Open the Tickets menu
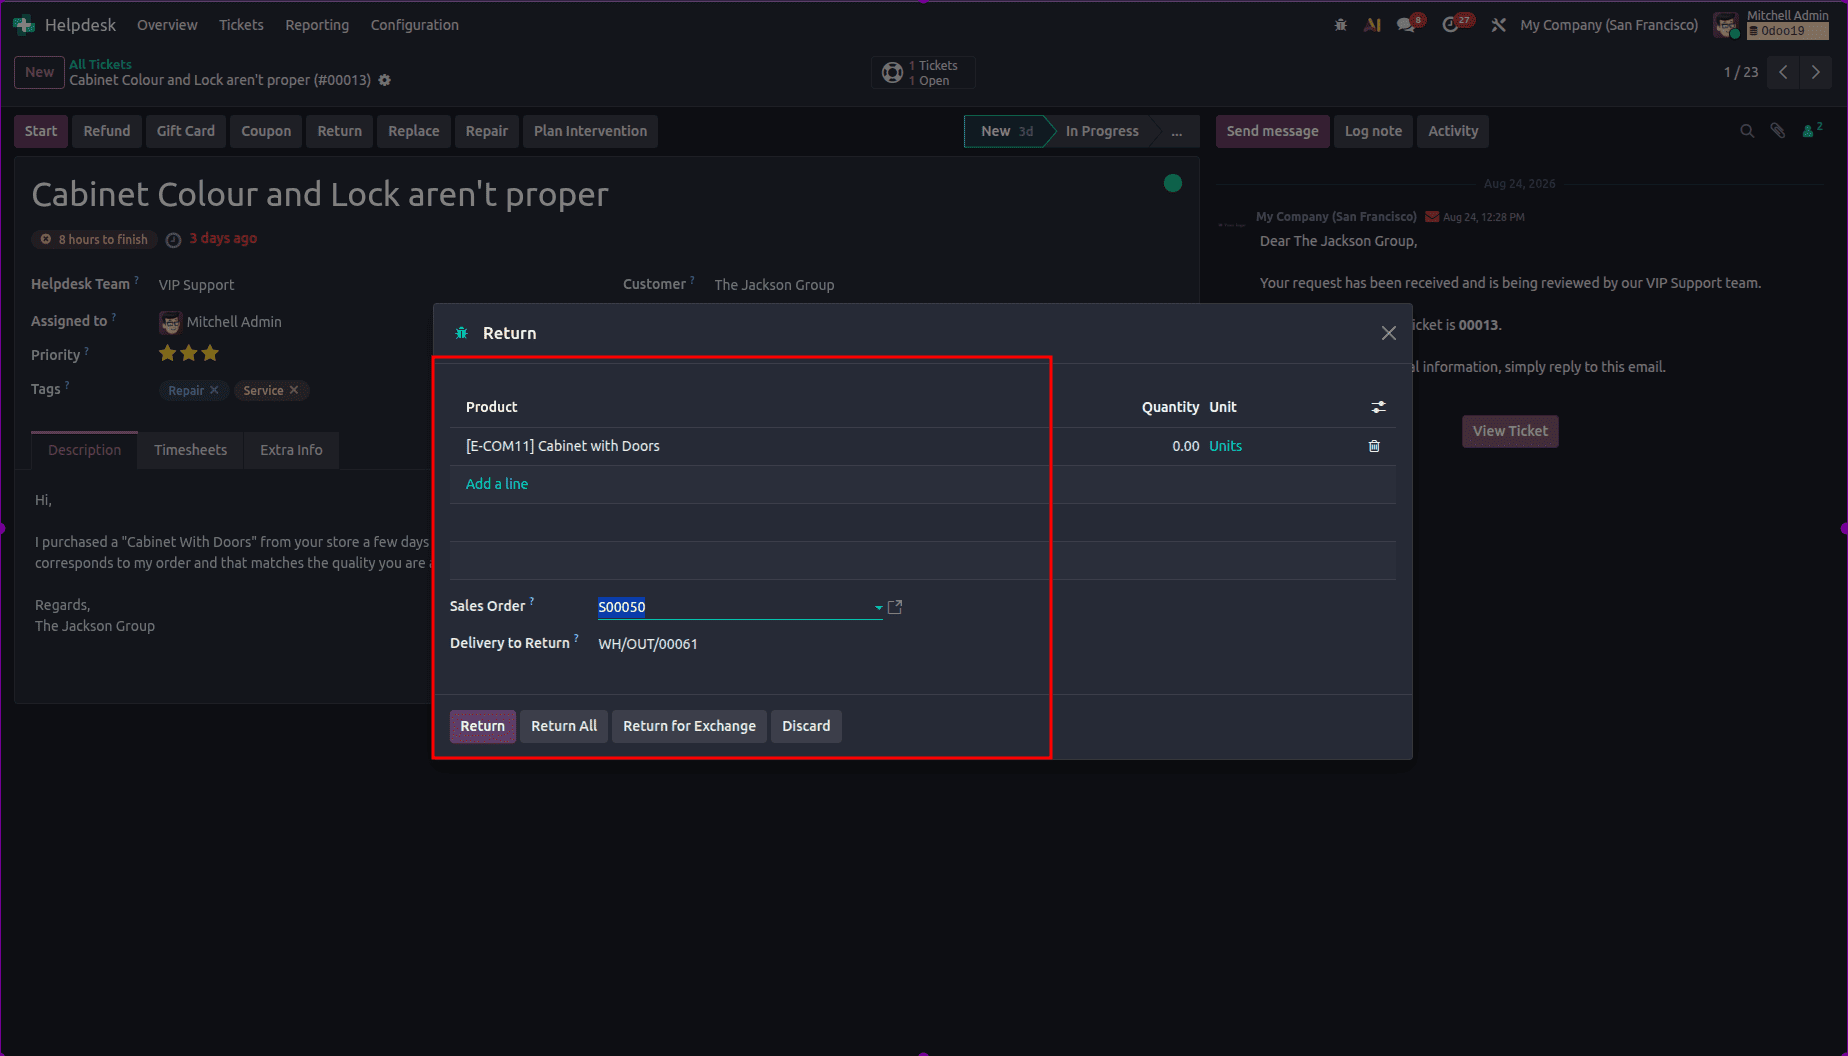Viewport: 1848px width, 1056px height. point(241,24)
